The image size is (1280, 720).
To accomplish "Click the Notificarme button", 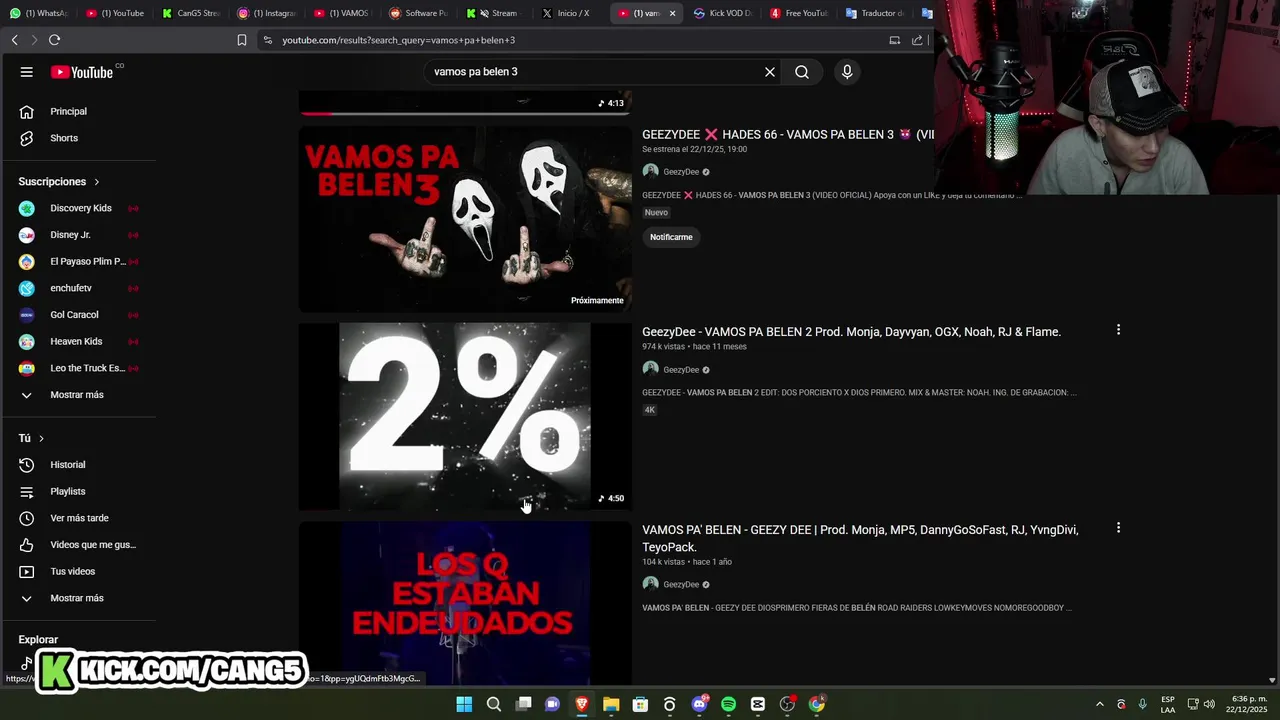I will click(671, 237).
